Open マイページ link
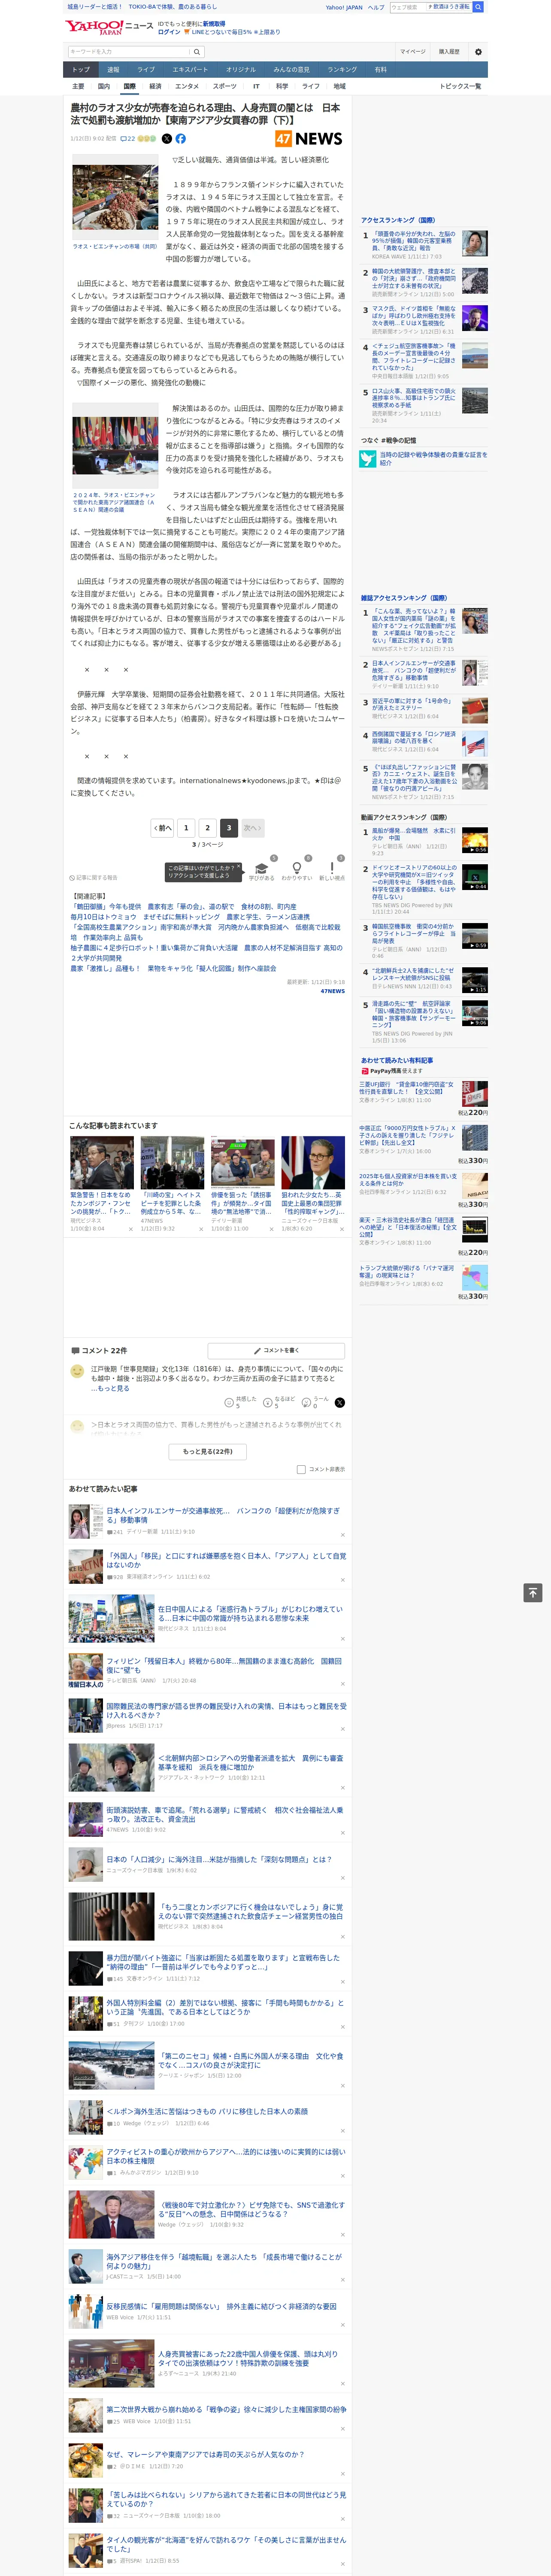This screenshot has height=2576, width=551. [413, 51]
